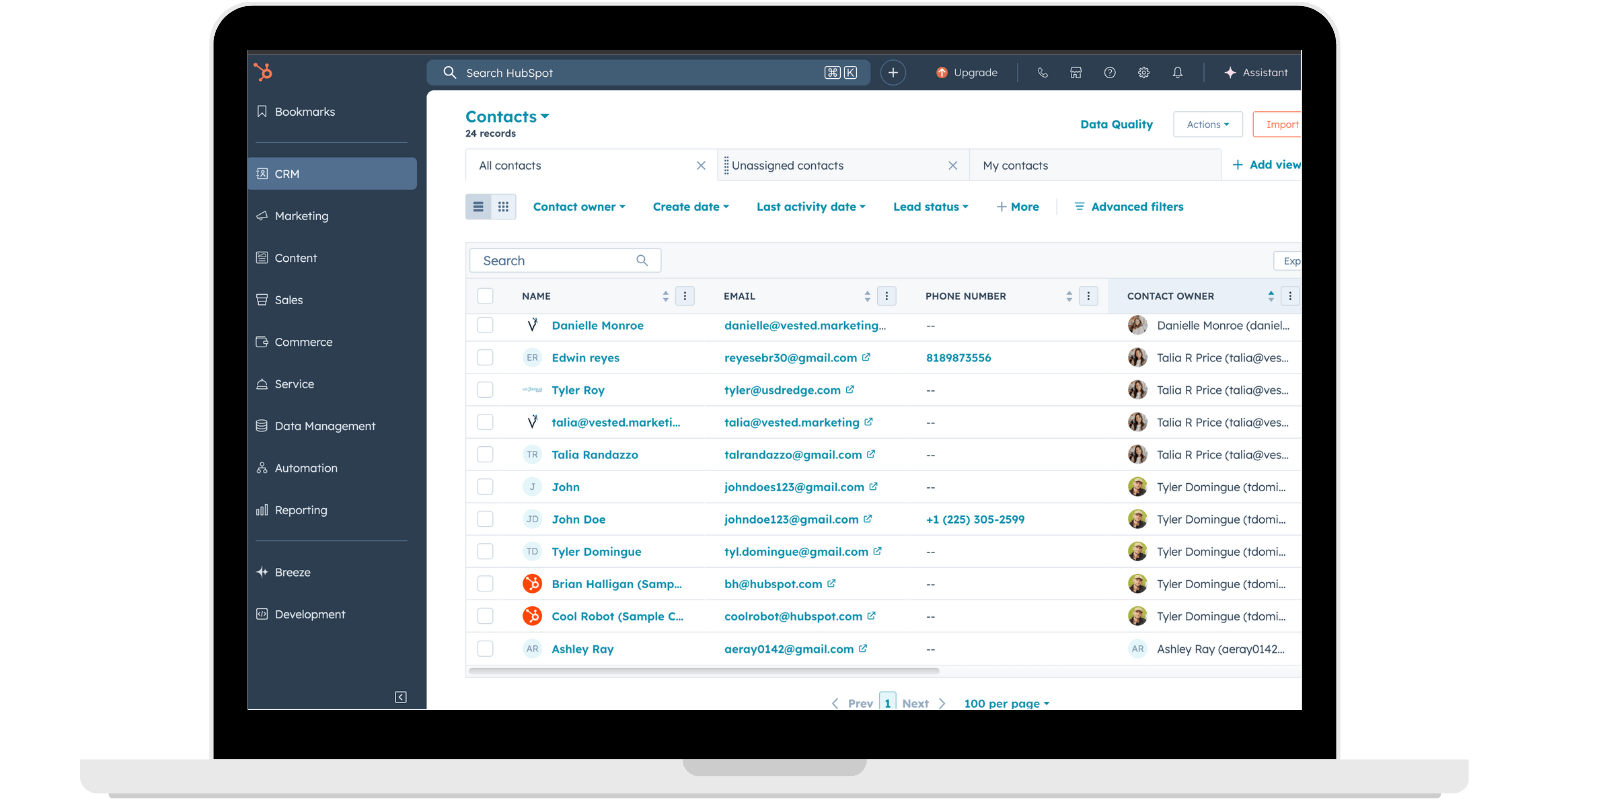Viewport: 1600px width, 800px height.
Task: Sort by the Email column arrows
Action: pos(868,296)
